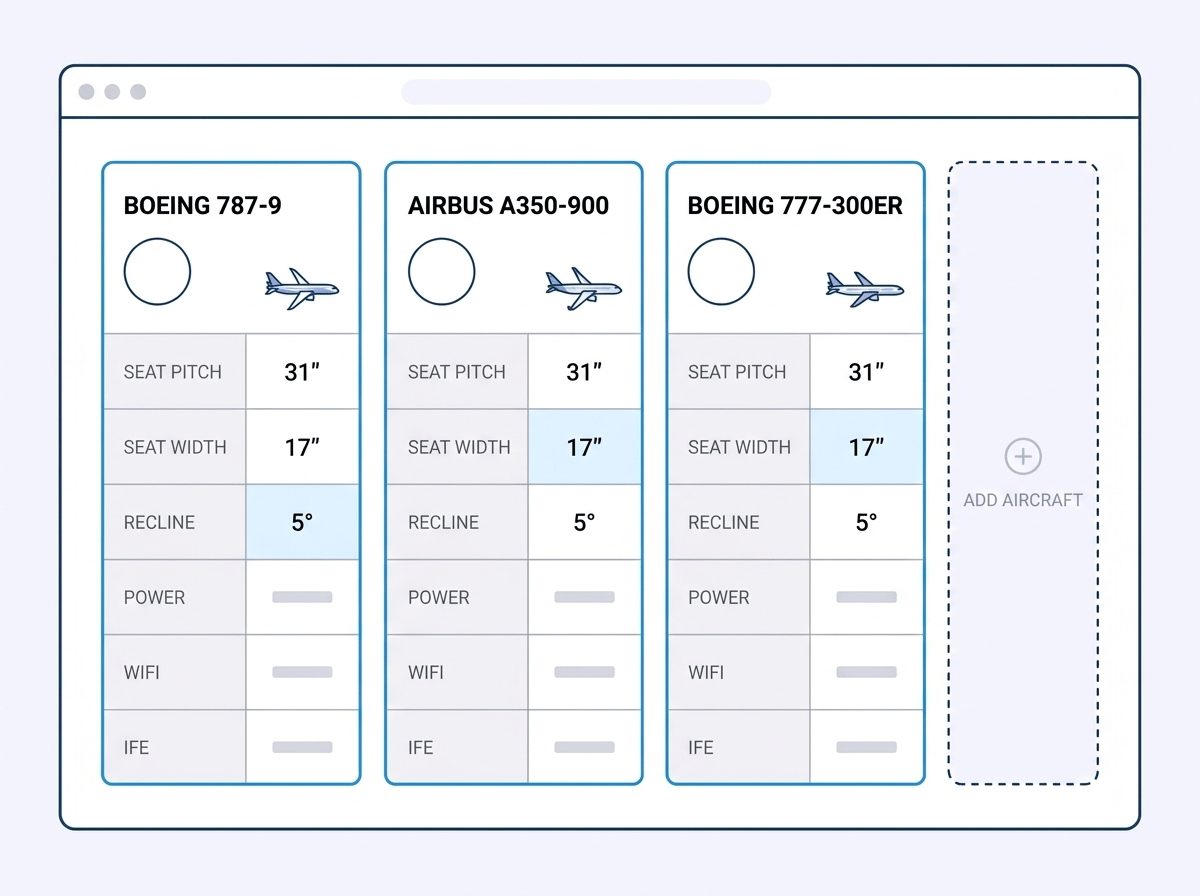The height and width of the screenshot is (896, 1200).
Task: Click RECLINE label in Boeing 787-9 card
Action: coord(159,522)
